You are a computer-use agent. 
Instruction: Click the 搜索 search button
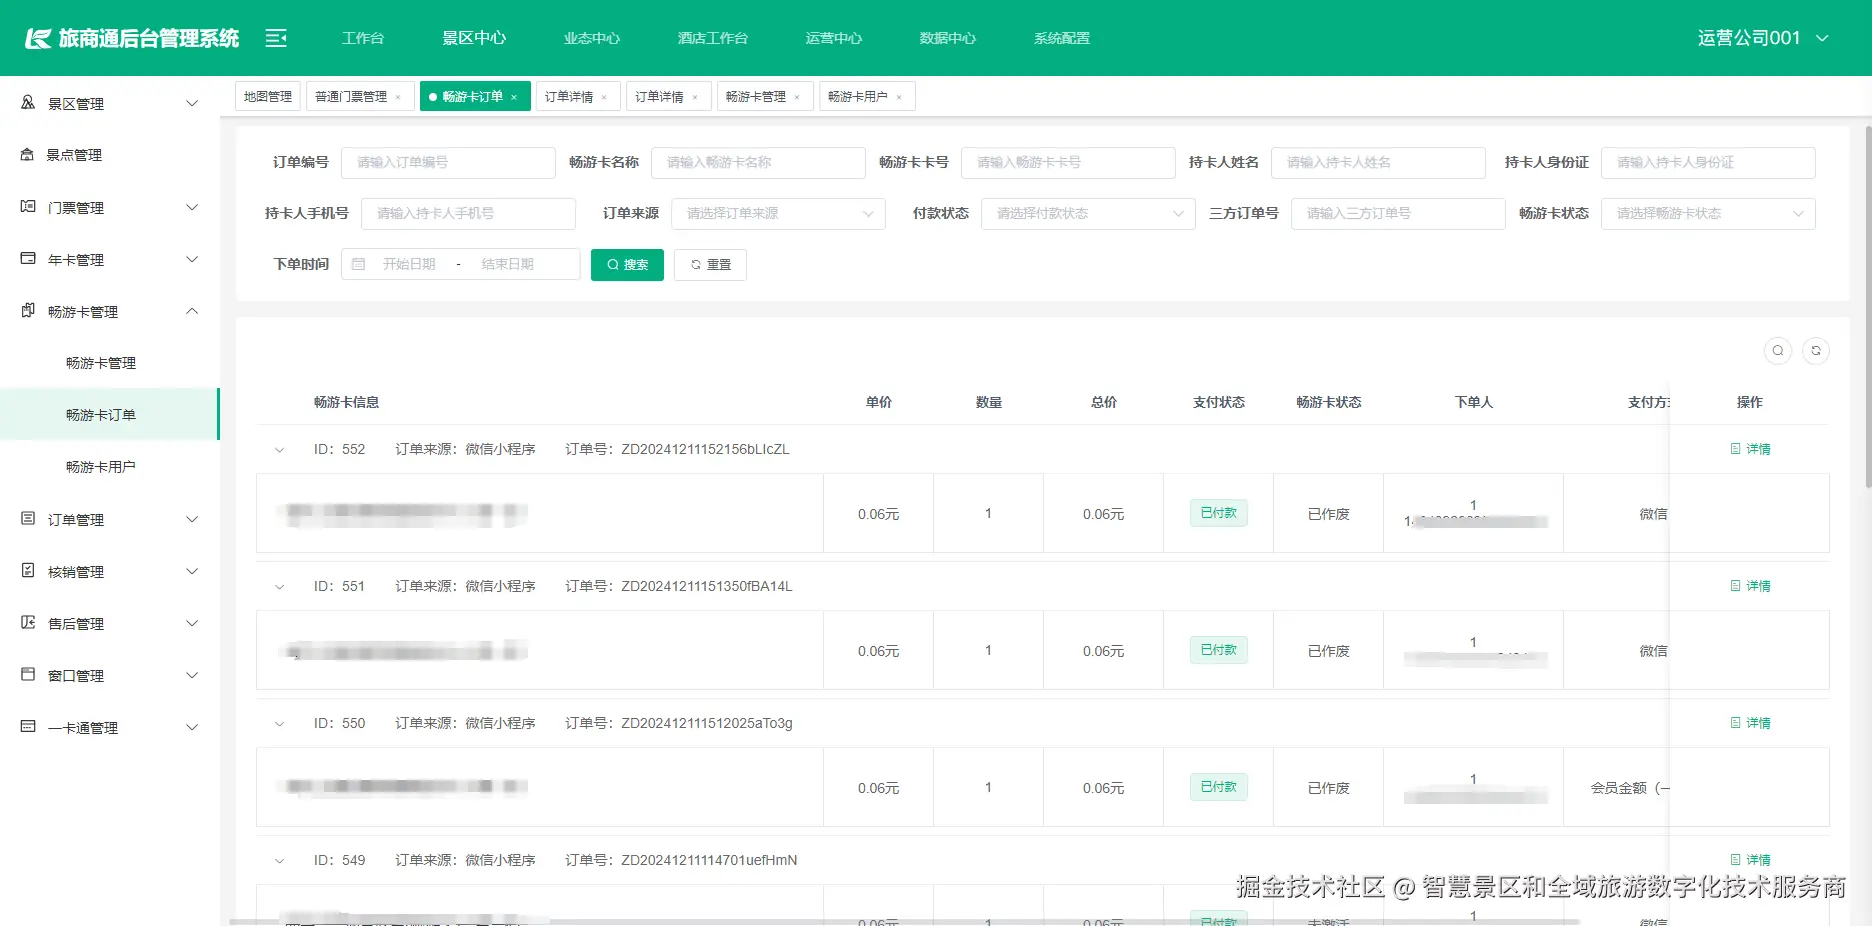tap(627, 264)
